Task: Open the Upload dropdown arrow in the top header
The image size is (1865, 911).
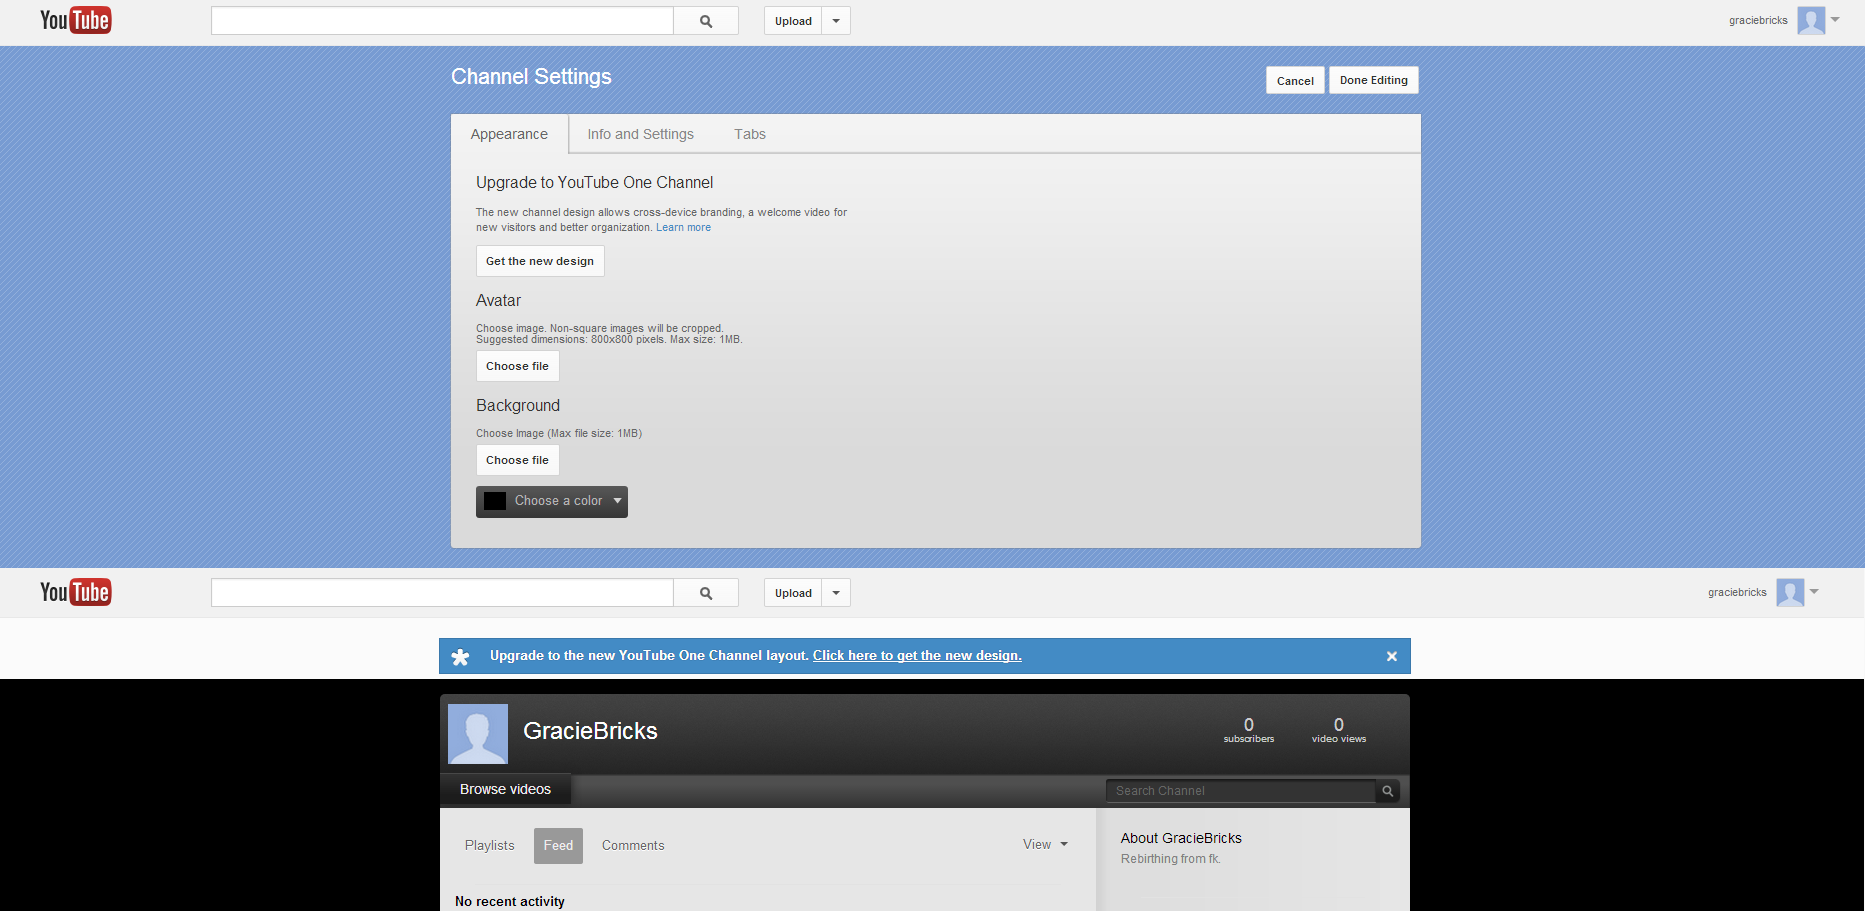Action: coord(836,21)
